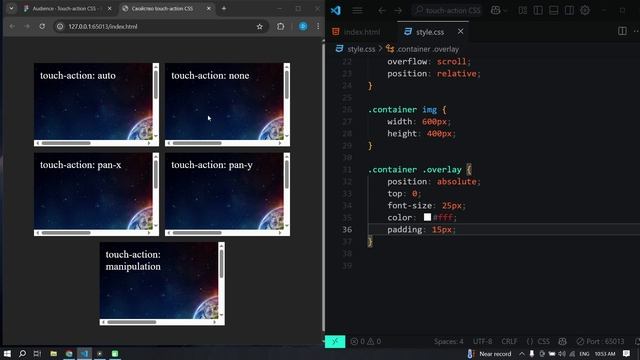
Task: Click the browser address bar URL
Action: coord(103,27)
